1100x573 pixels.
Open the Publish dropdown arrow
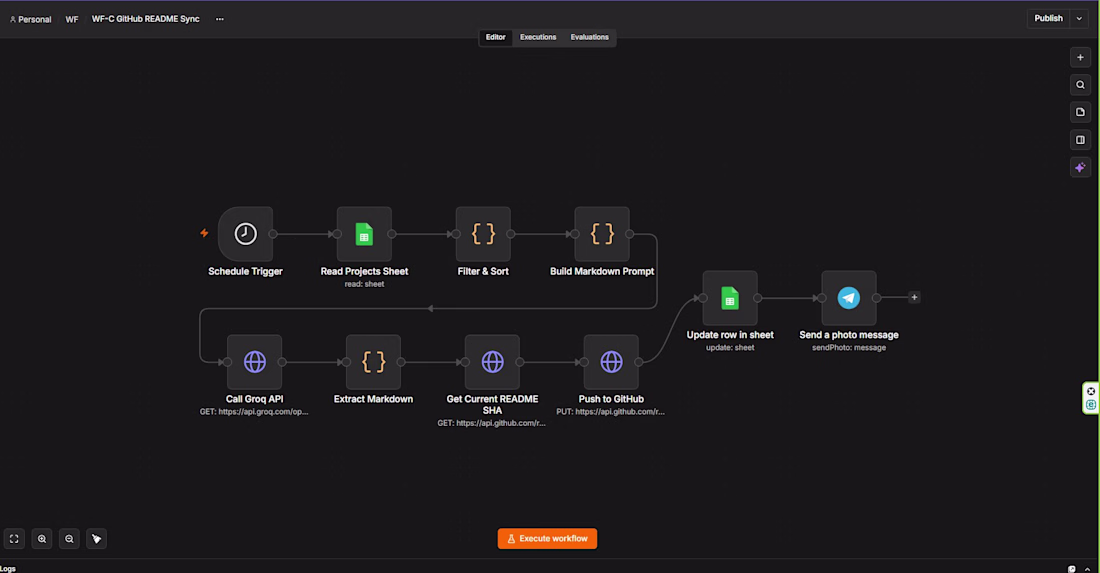coord(1079,19)
